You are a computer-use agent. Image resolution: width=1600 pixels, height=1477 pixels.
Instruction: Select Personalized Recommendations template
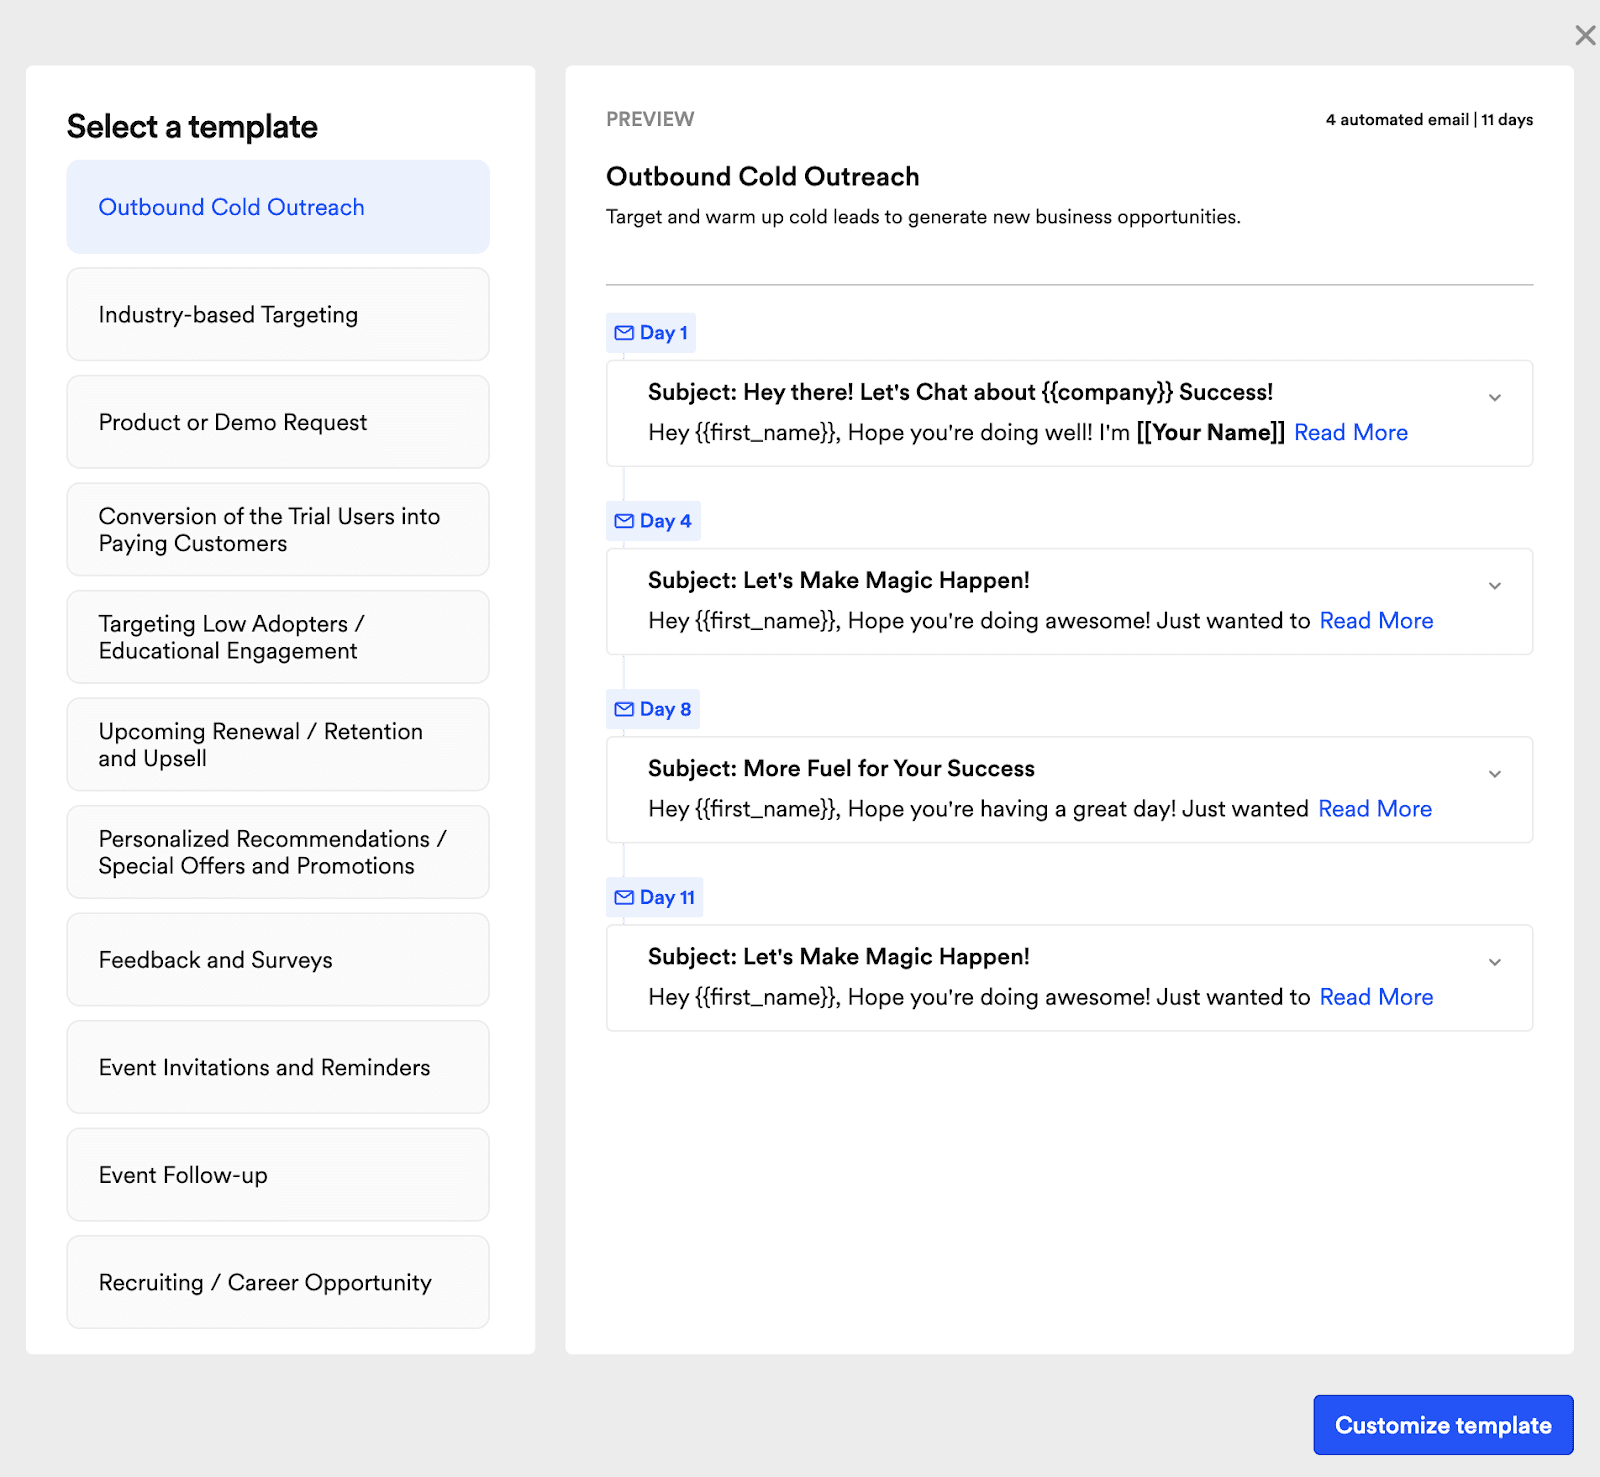[x=278, y=852]
